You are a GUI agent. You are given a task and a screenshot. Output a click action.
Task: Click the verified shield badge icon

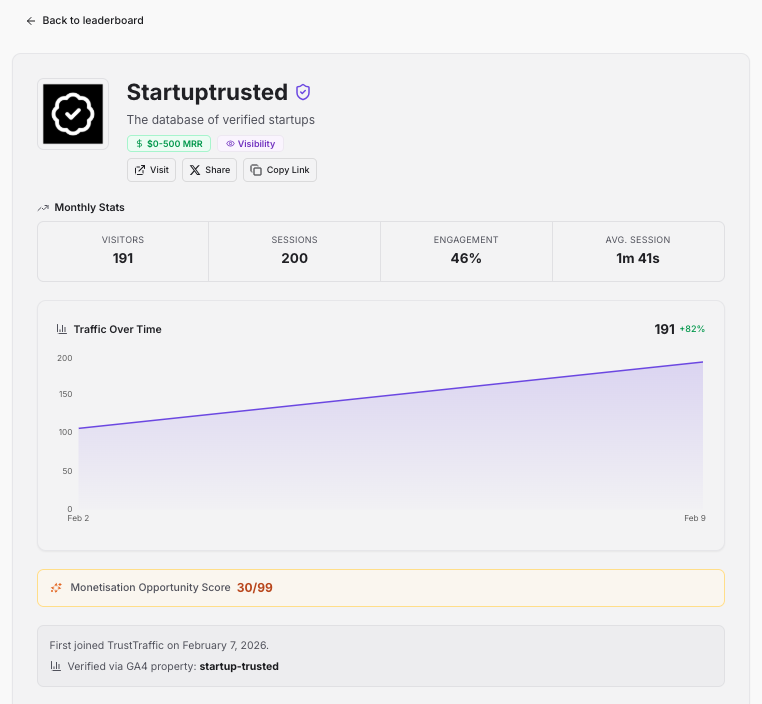[303, 92]
